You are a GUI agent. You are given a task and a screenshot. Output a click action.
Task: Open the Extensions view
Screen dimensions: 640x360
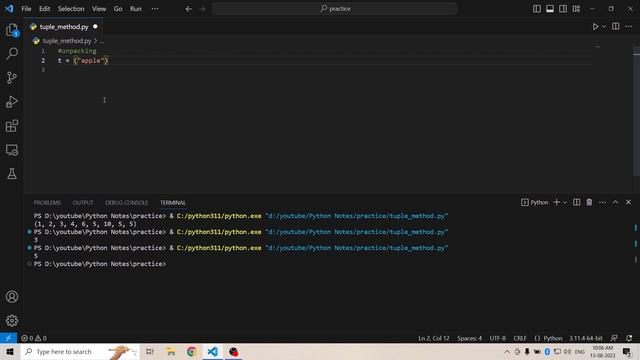click(12, 126)
